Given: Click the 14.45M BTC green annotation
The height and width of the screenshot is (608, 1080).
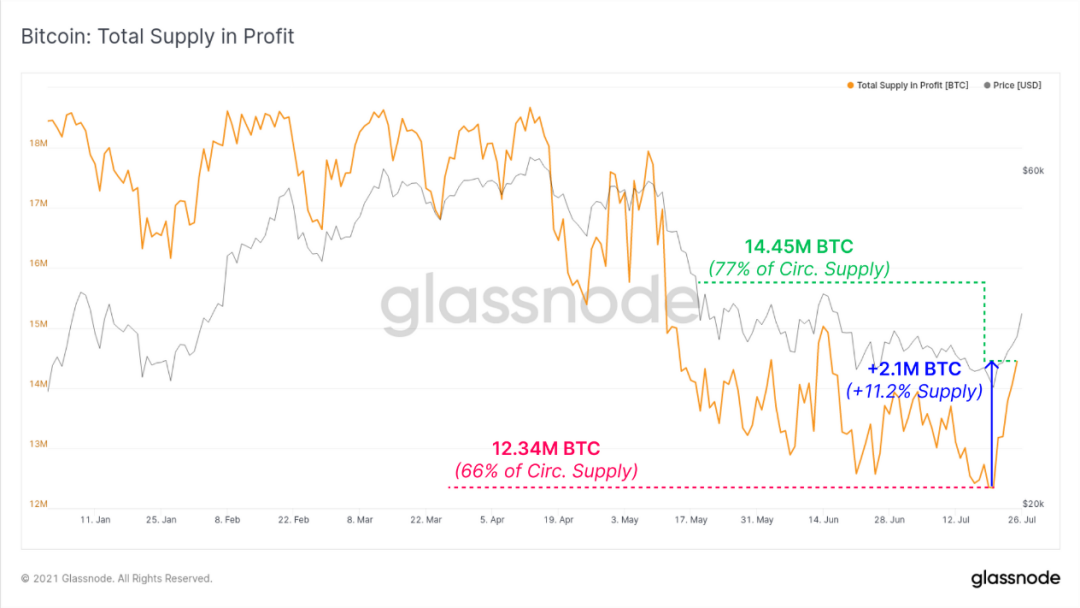Looking at the screenshot, I should click(798, 247).
